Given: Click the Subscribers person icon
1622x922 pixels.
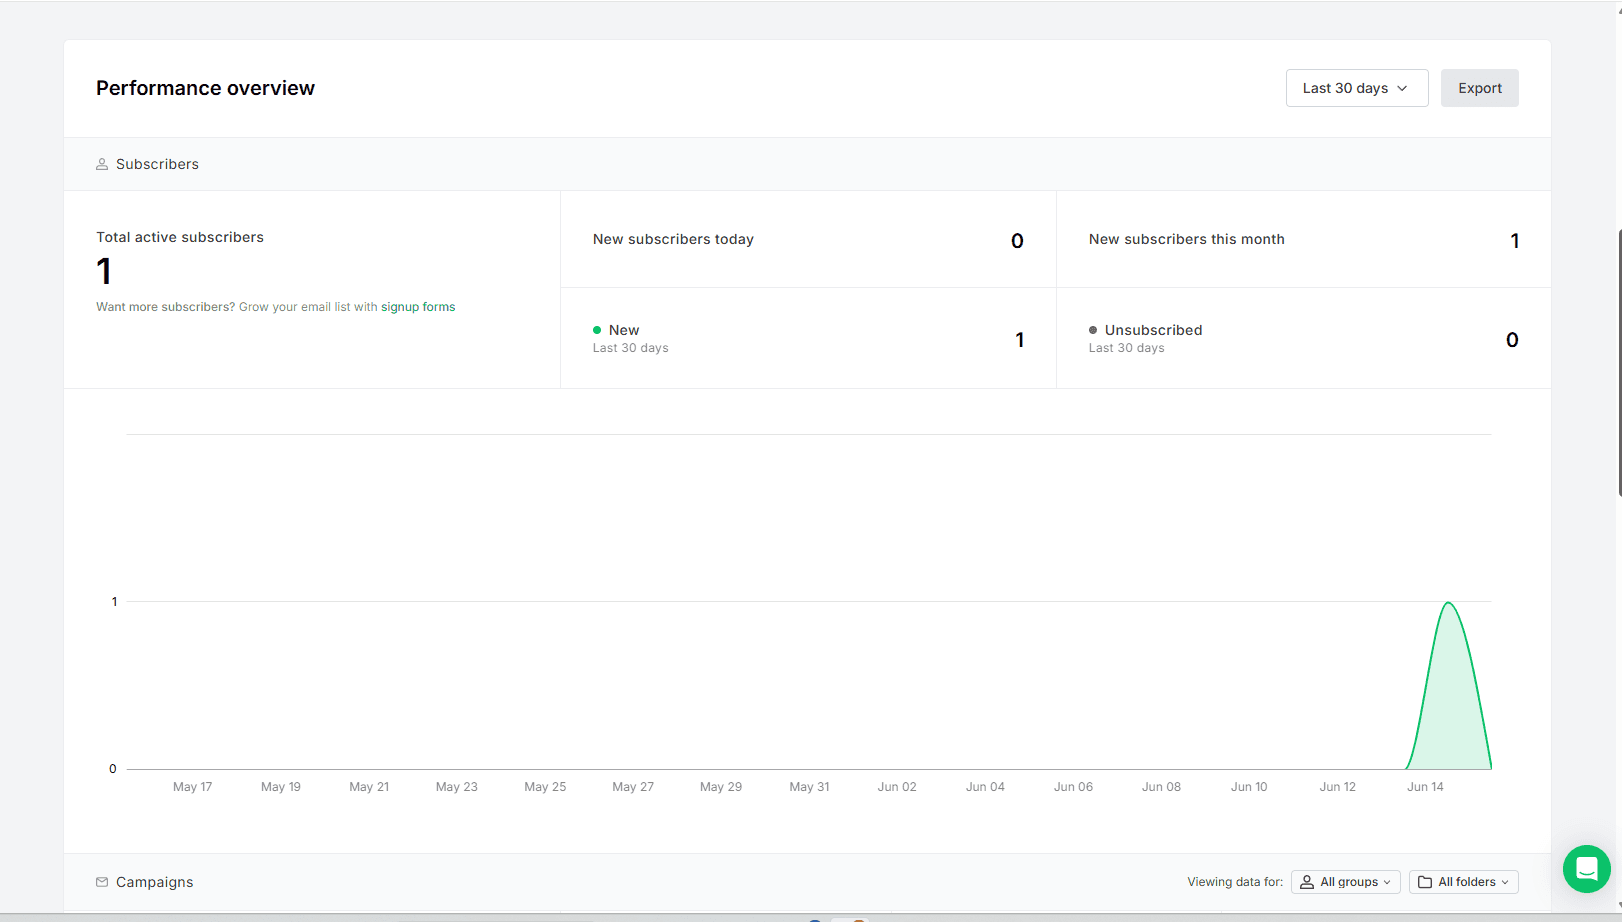Looking at the screenshot, I should tap(102, 164).
